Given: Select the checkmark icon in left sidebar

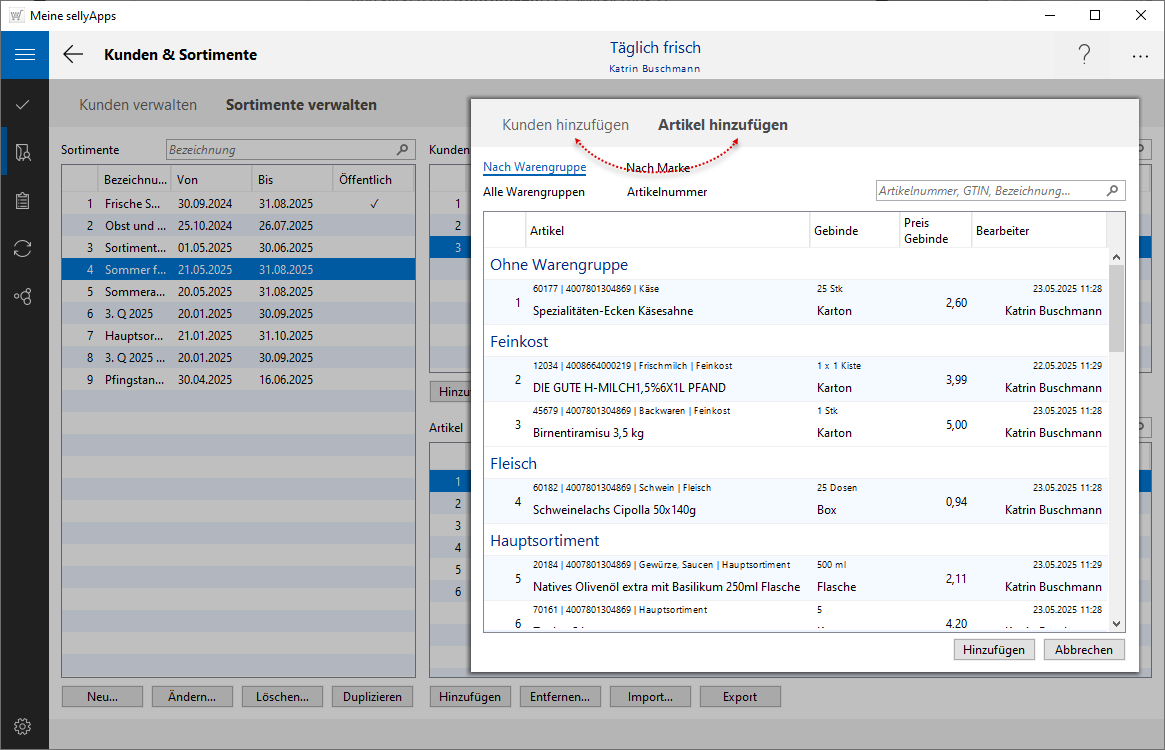Looking at the screenshot, I should pos(23,104).
